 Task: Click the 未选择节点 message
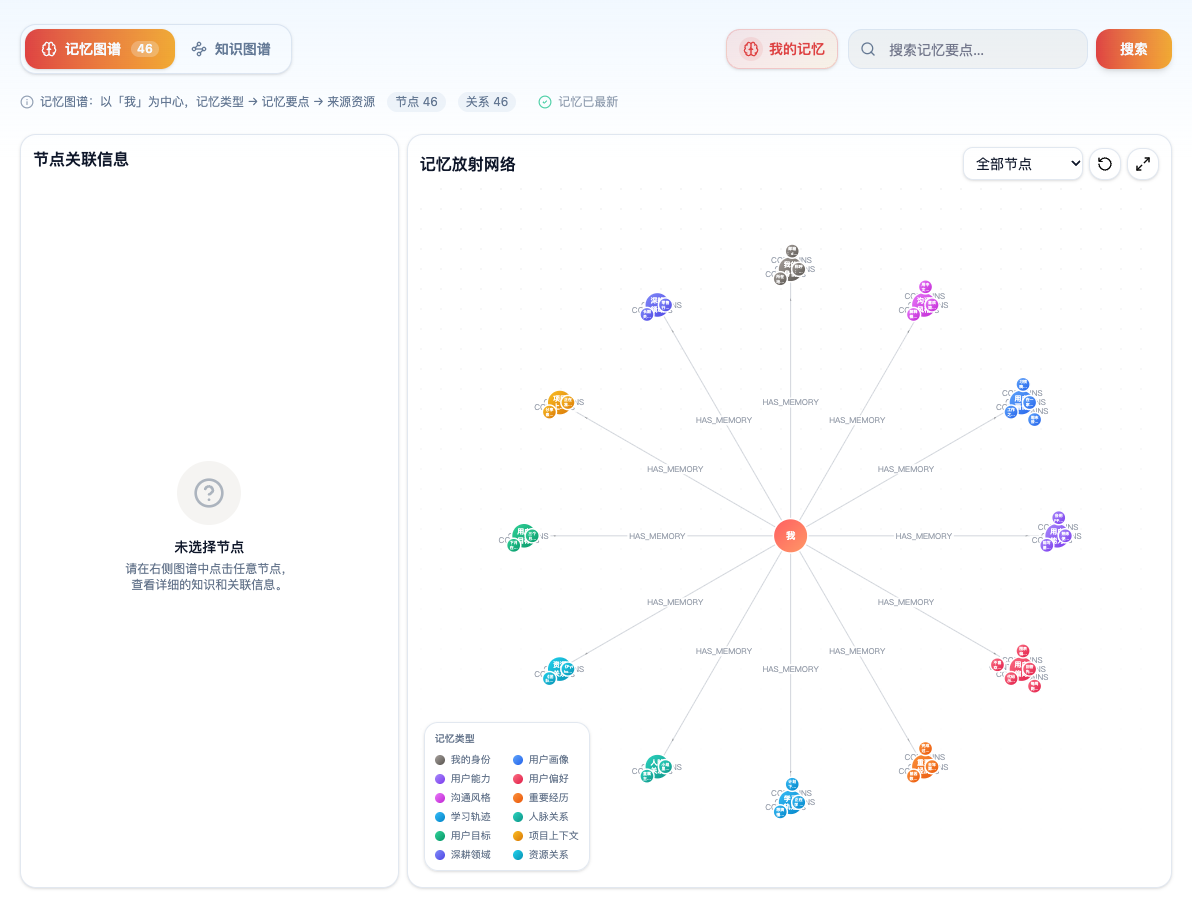pyautogui.click(x=209, y=547)
